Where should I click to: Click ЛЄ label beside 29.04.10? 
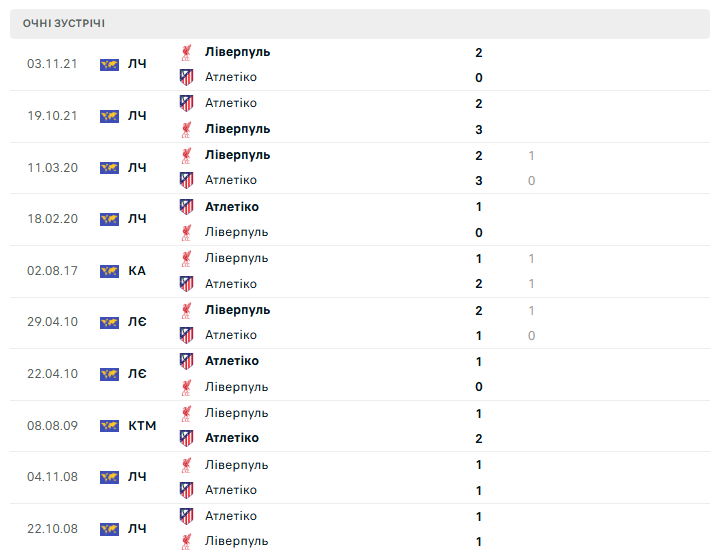(x=137, y=322)
